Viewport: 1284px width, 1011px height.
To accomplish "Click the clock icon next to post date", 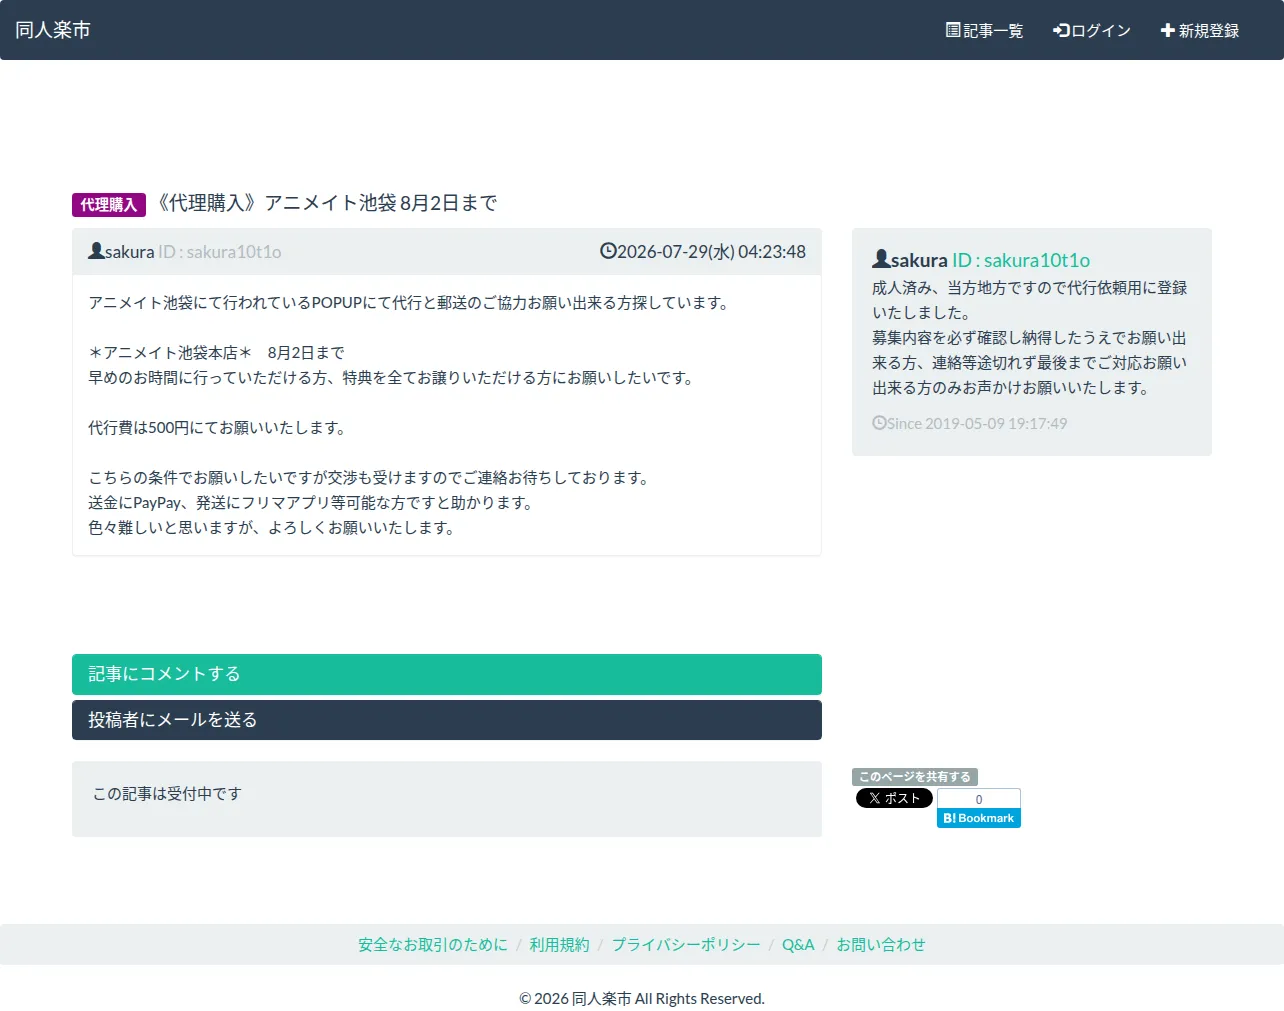I will point(608,251).
